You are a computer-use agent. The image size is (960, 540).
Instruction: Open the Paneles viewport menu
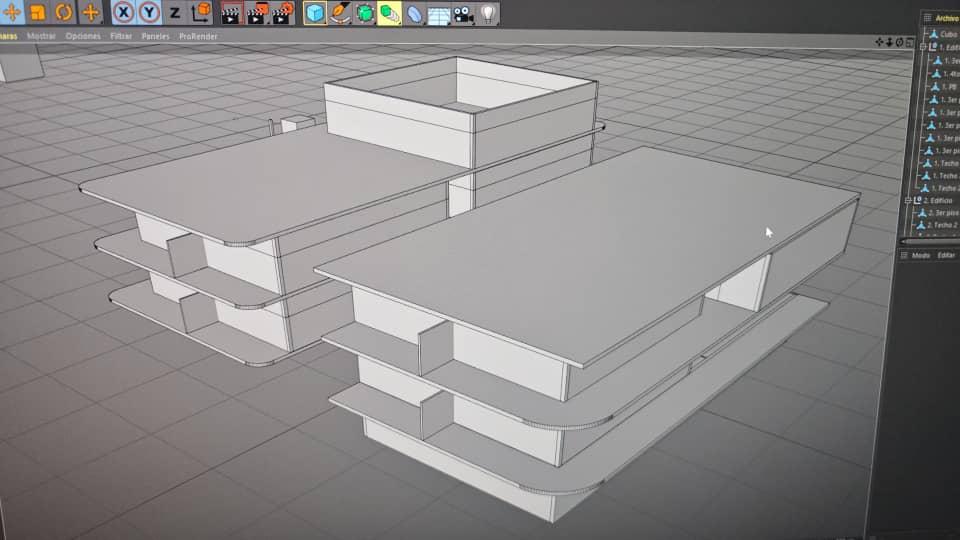click(x=155, y=36)
